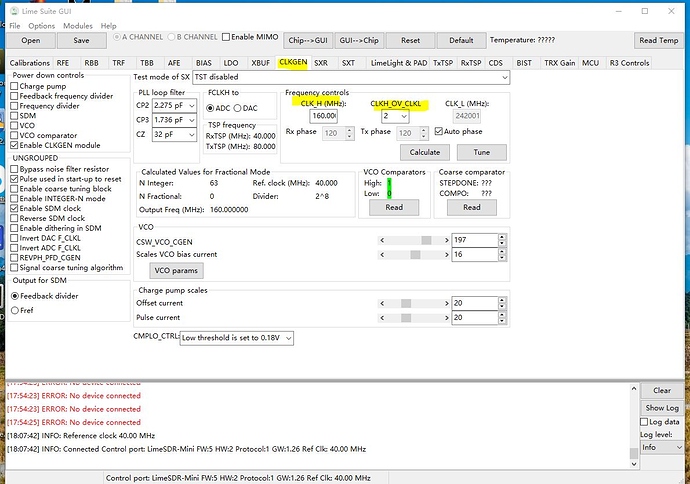Click the Pulse current slider
This screenshot has width=690, height=484.
pos(414,318)
